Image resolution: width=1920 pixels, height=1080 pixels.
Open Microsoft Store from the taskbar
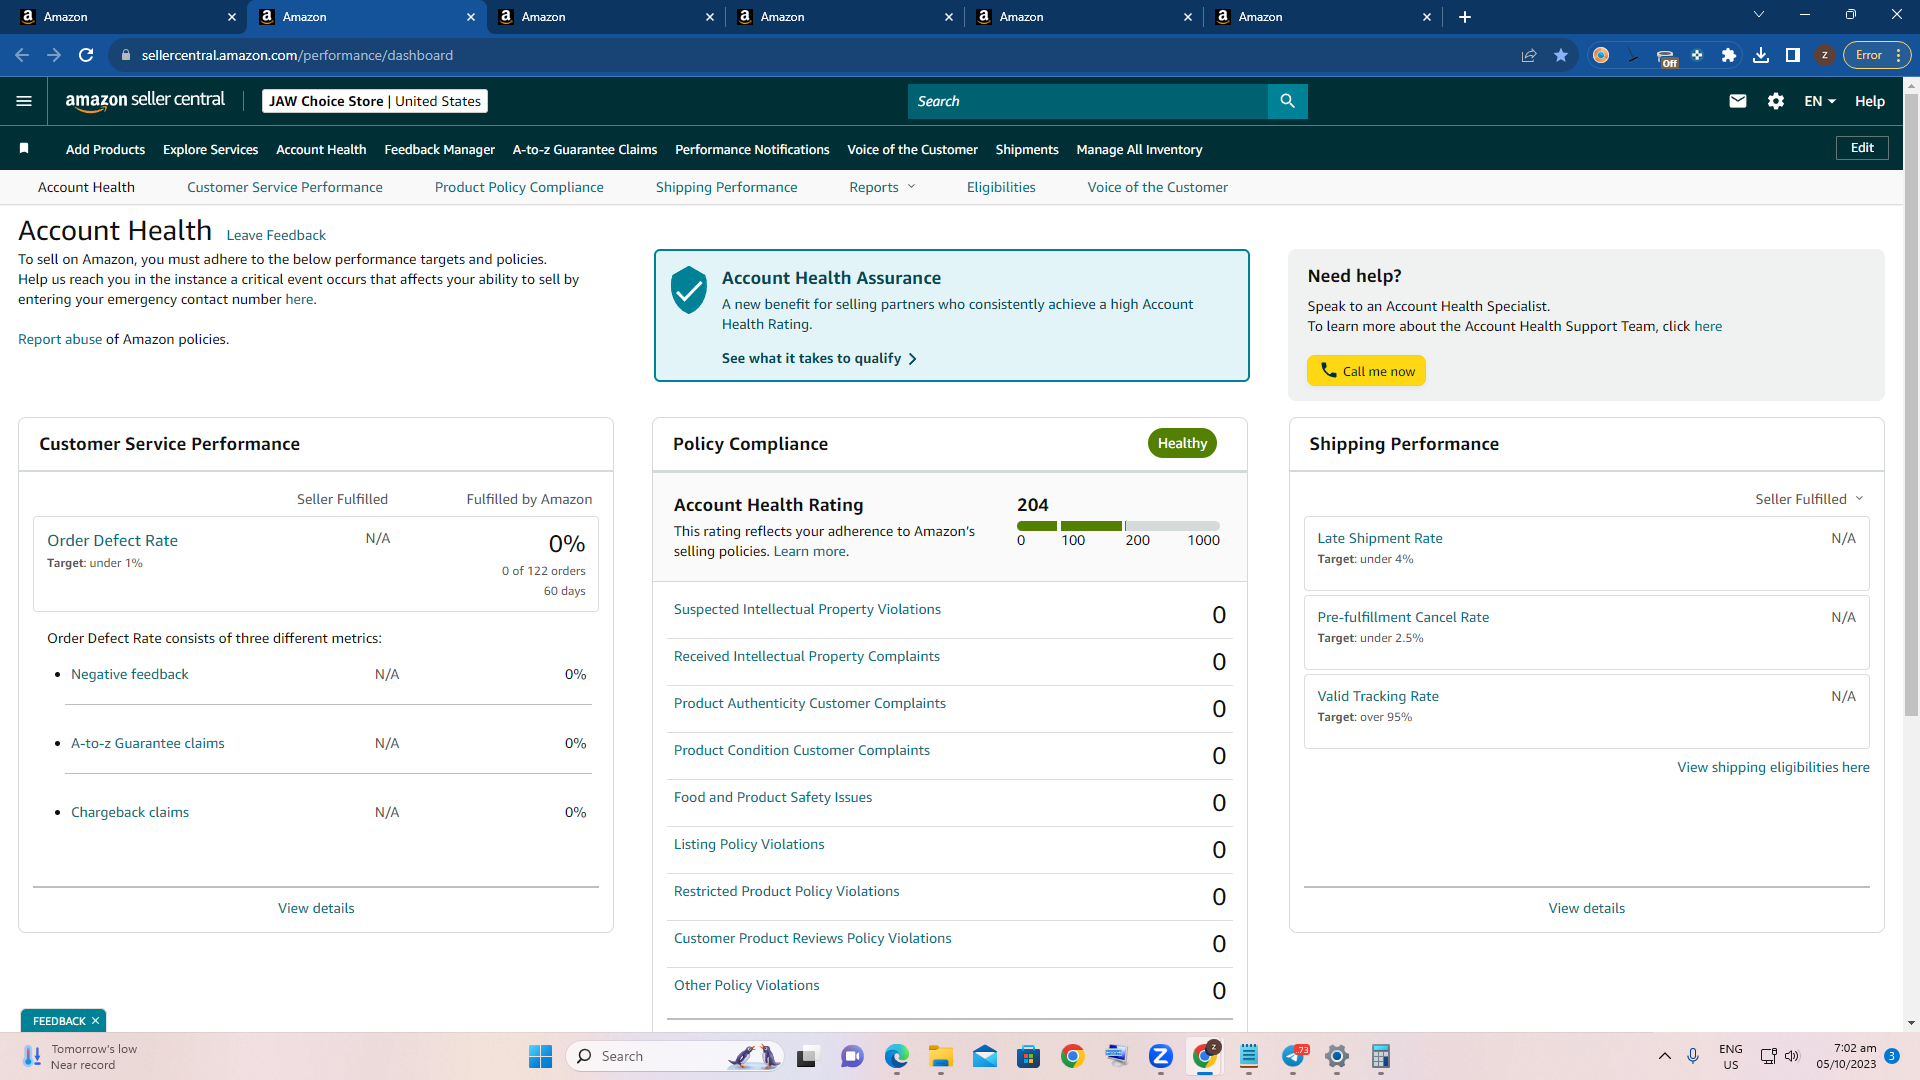[x=1028, y=1056]
